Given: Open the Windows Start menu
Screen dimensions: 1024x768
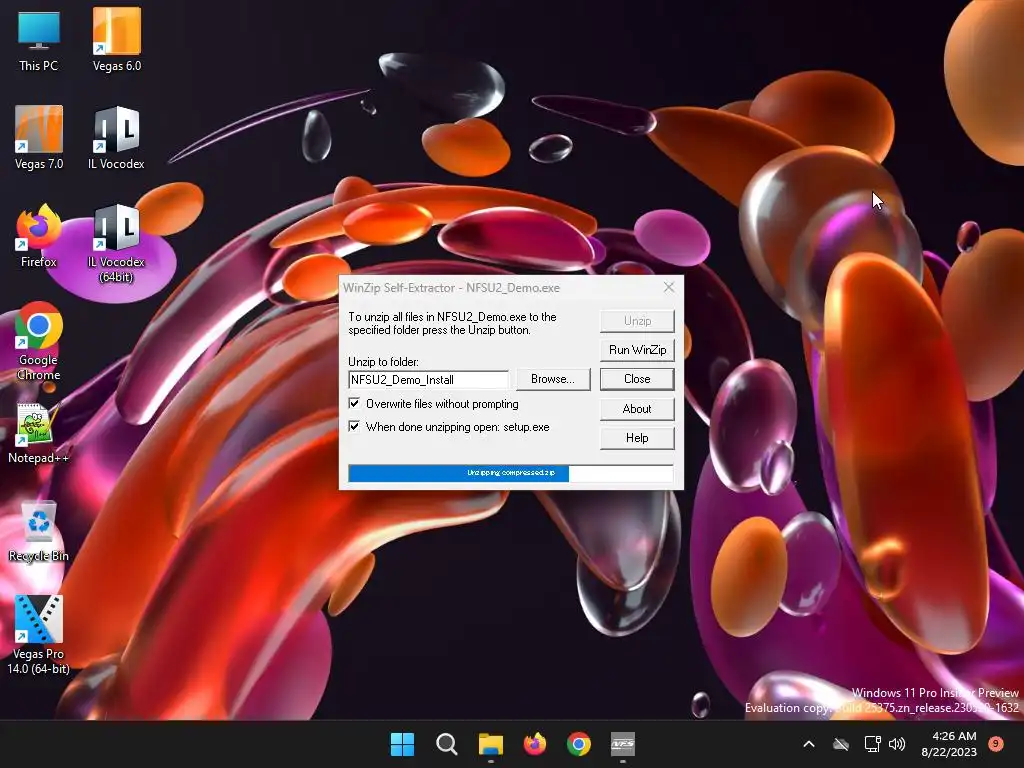Looking at the screenshot, I should click(x=402, y=744).
